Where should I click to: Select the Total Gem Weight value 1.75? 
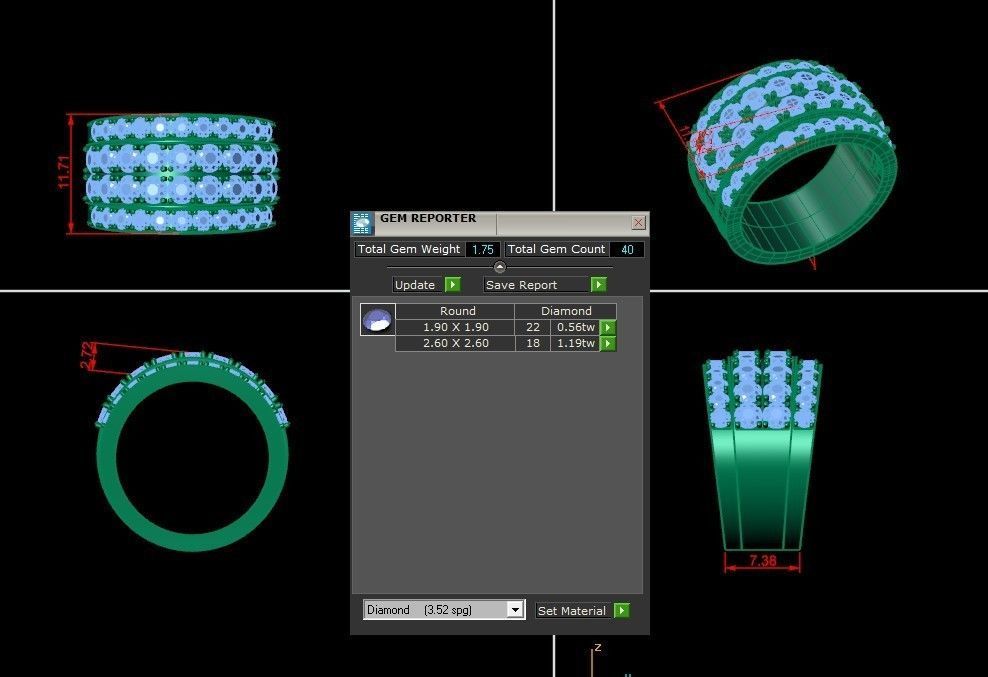coord(483,250)
